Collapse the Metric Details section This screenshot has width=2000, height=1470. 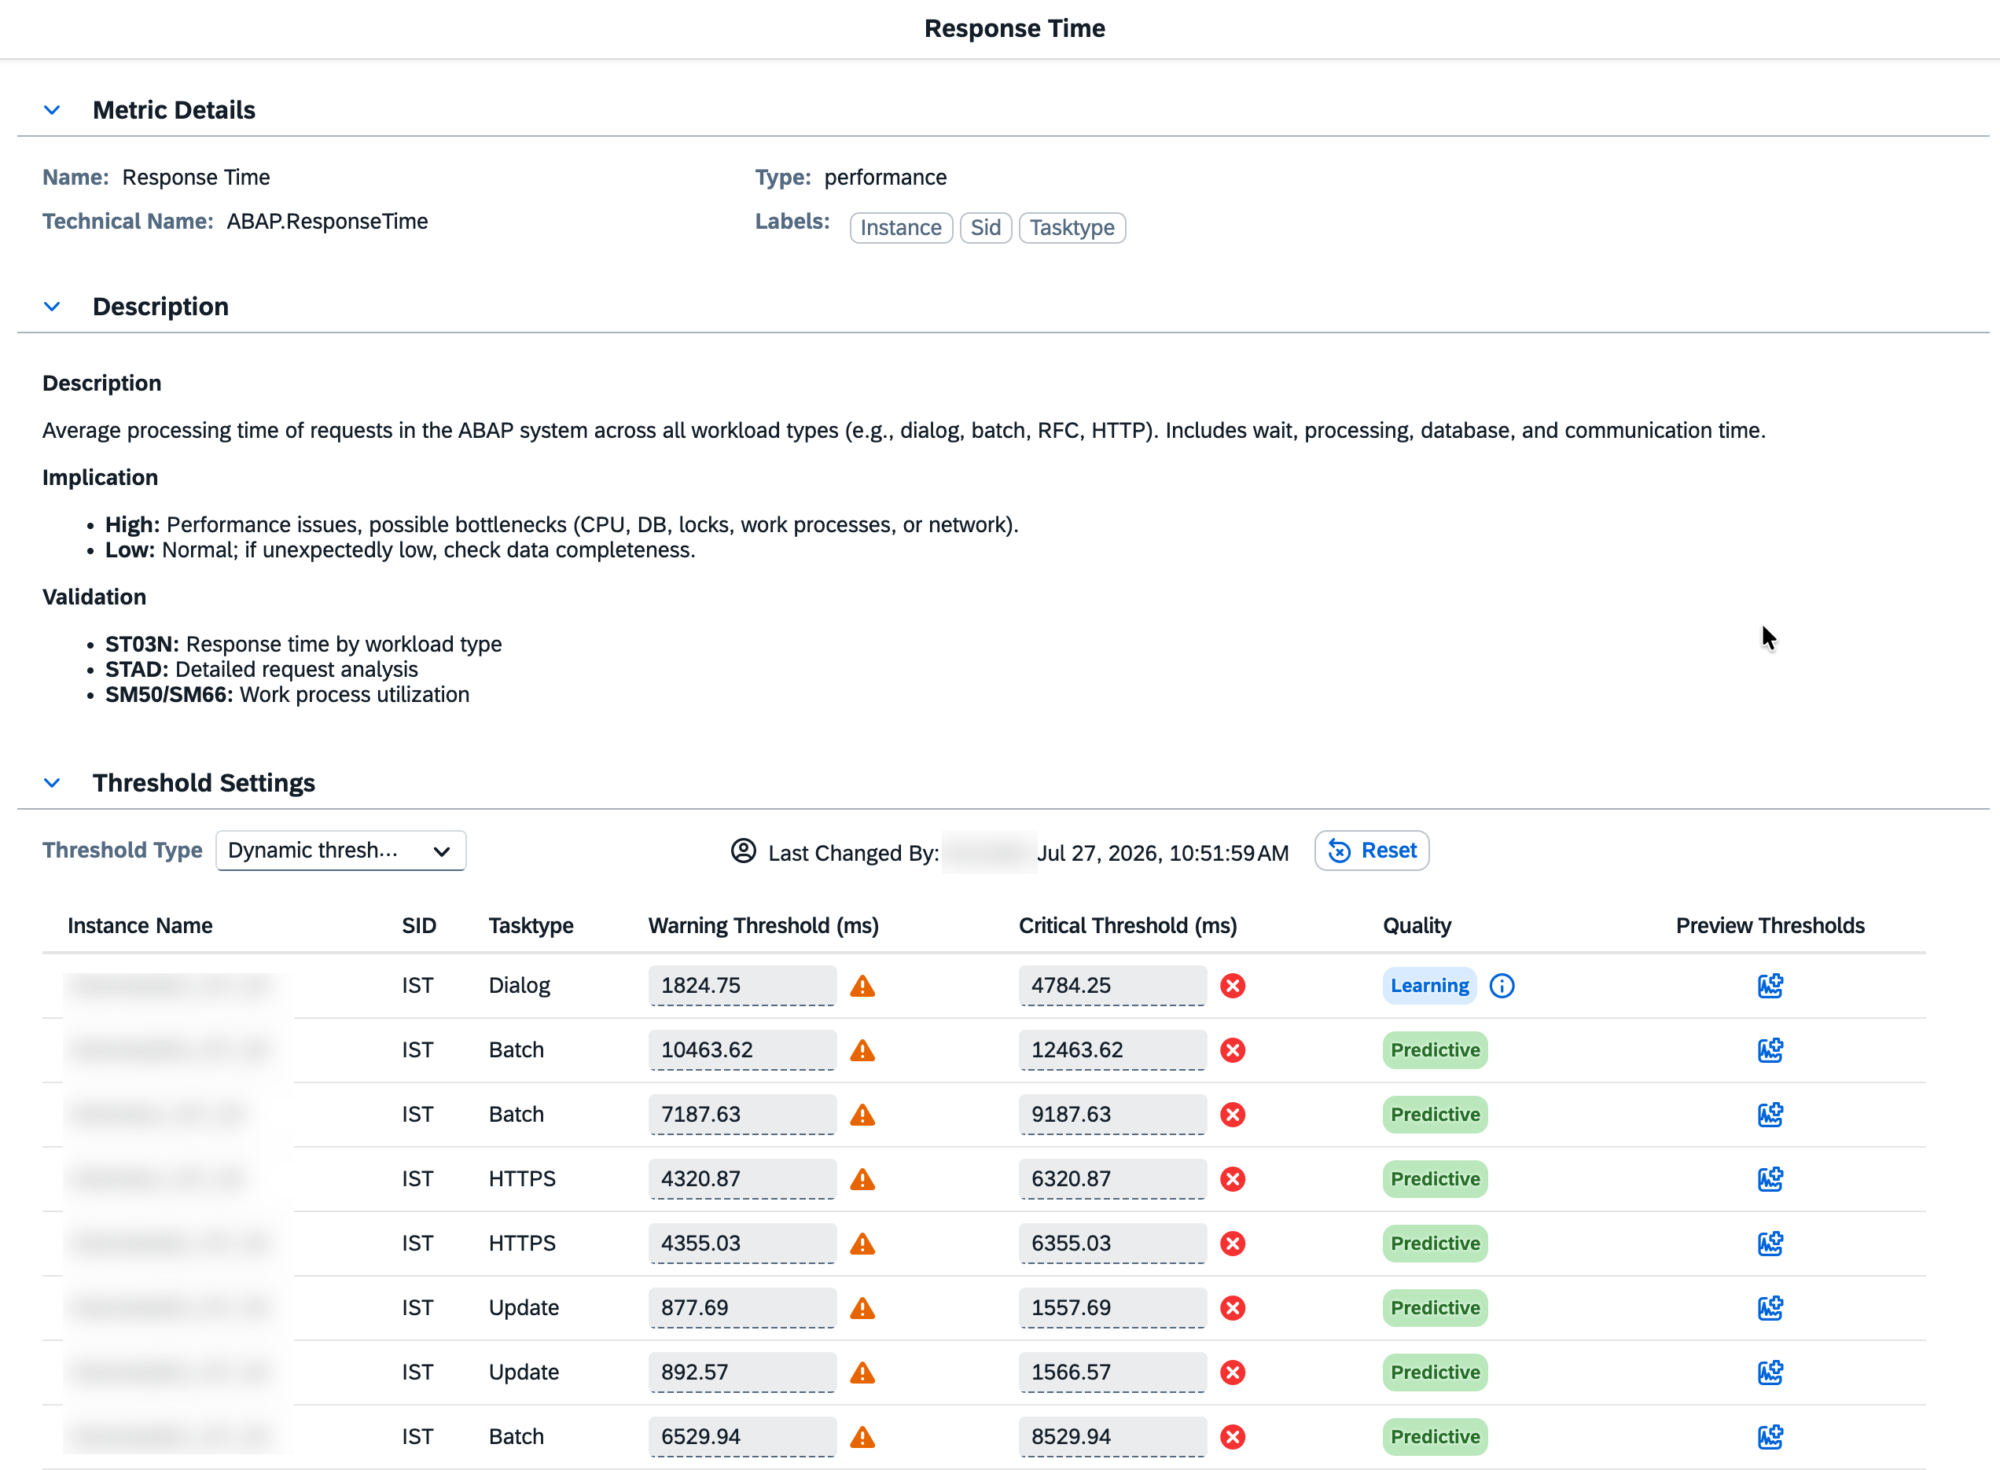[52, 110]
